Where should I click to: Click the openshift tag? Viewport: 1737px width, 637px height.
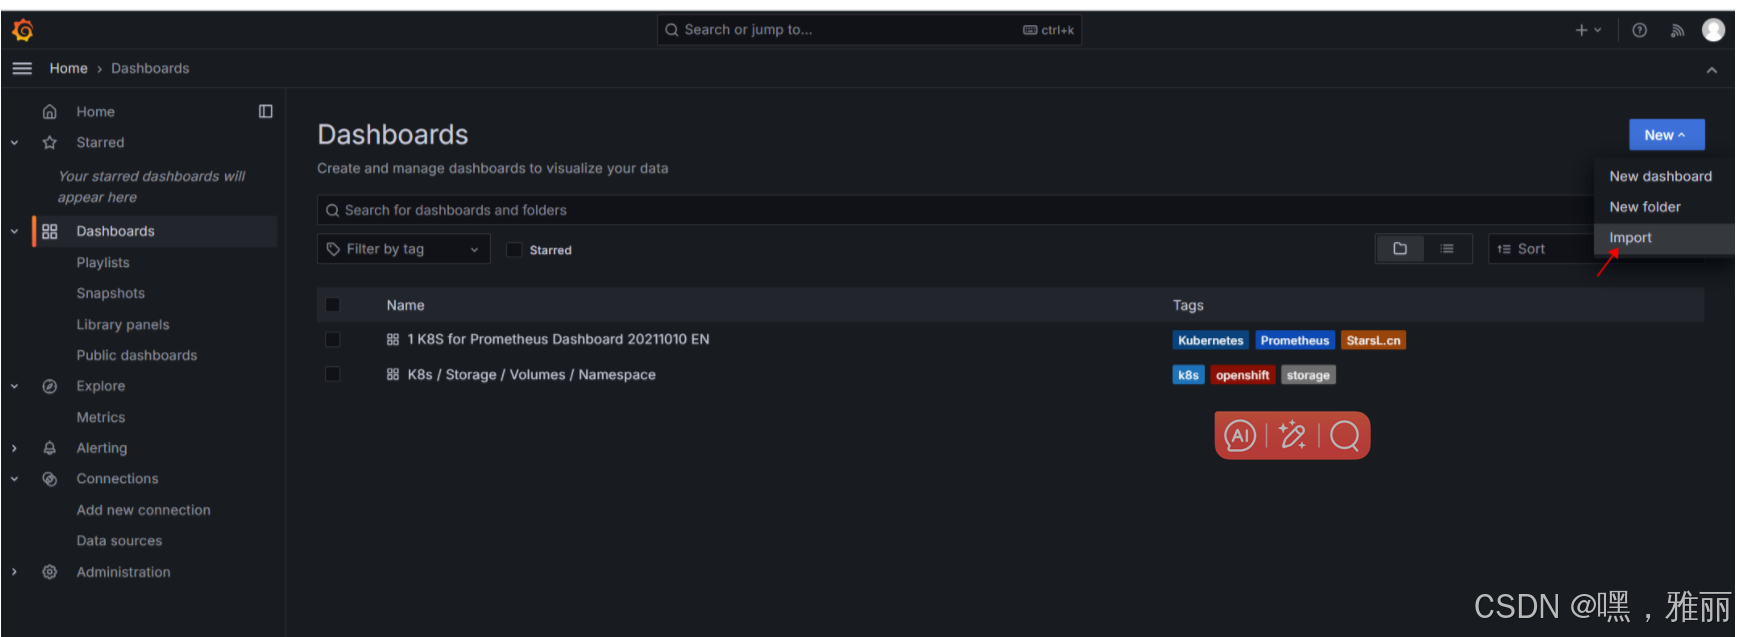click(x=1243, y=376)
